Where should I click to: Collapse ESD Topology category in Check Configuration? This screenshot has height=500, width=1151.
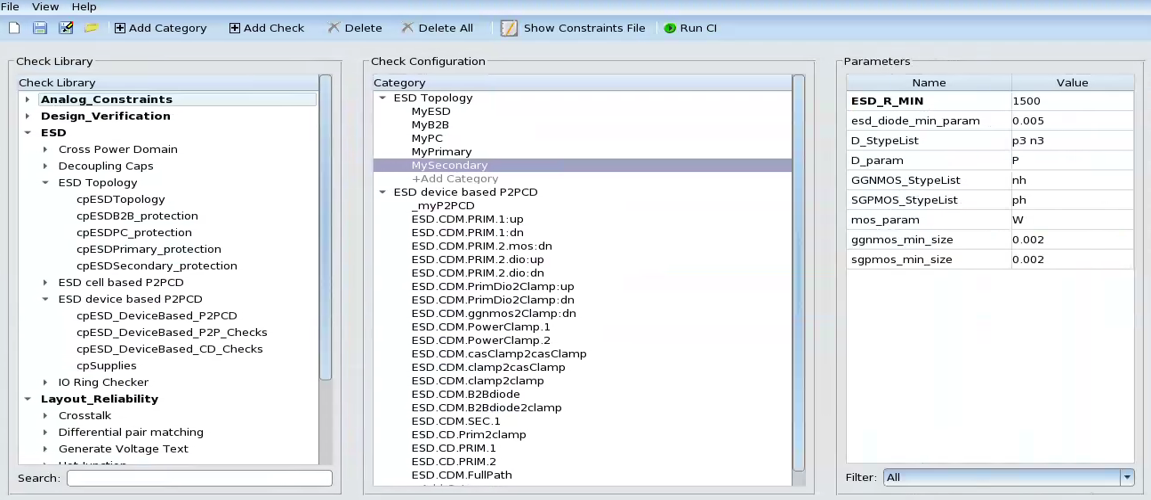(x=382, y=98)
